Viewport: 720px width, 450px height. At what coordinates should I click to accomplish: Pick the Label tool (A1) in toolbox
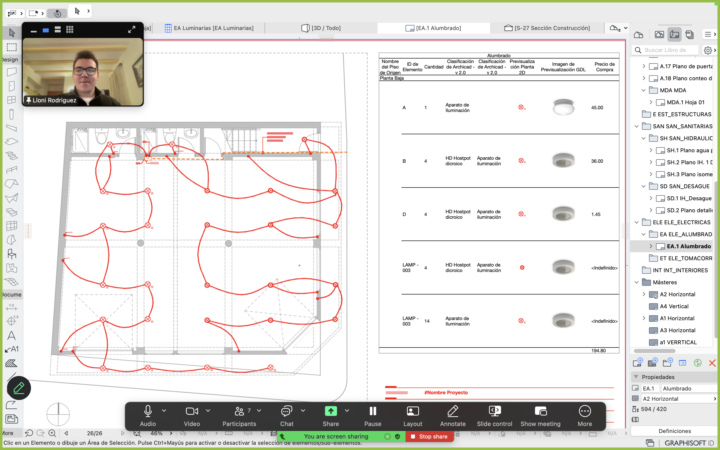(11, 349)
